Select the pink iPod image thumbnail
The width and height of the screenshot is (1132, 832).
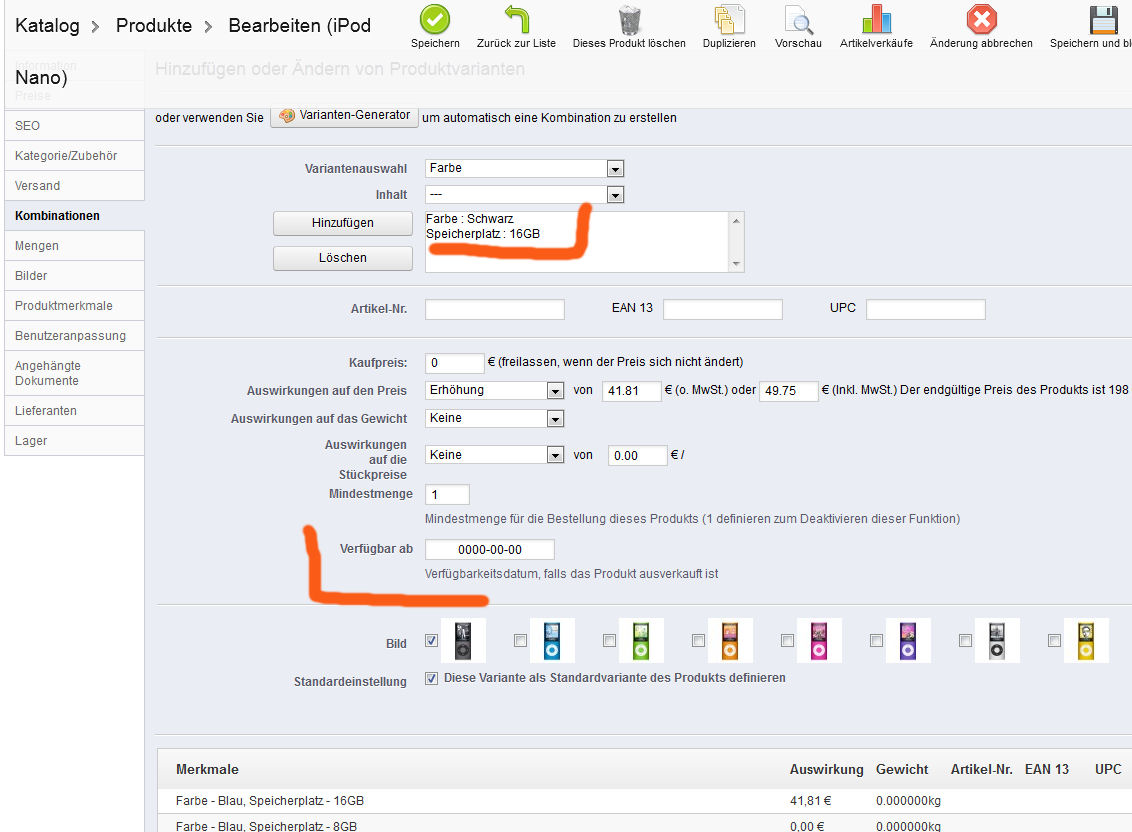(x=819, y=641)
